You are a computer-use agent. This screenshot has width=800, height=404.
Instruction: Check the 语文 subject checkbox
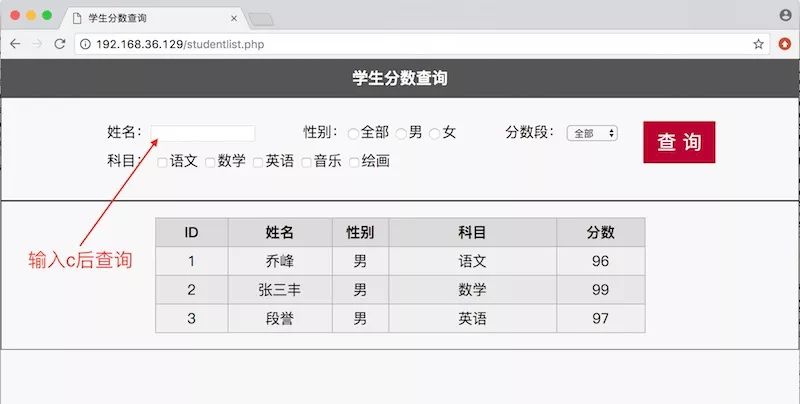coord(162,163)
